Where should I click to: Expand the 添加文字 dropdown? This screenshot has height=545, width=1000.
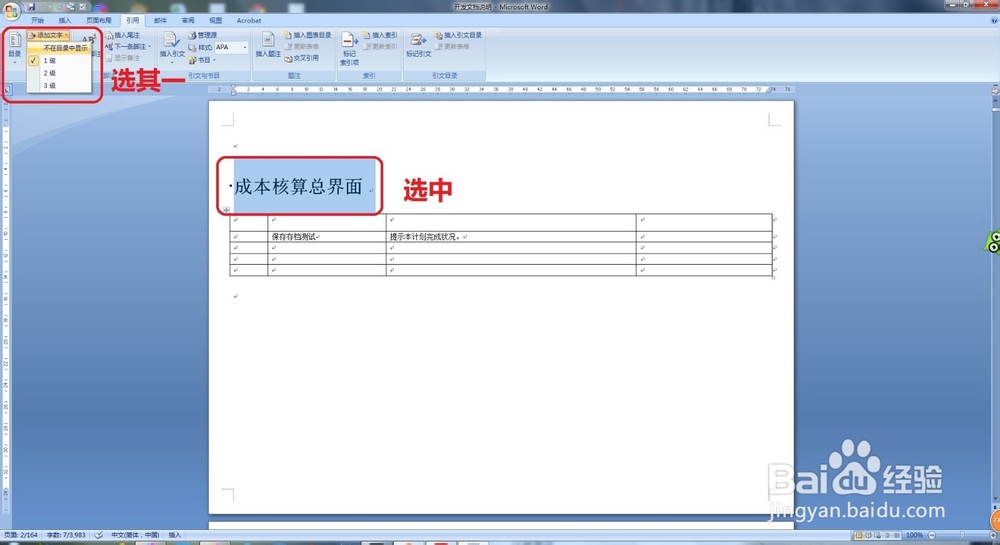[48, 36]
